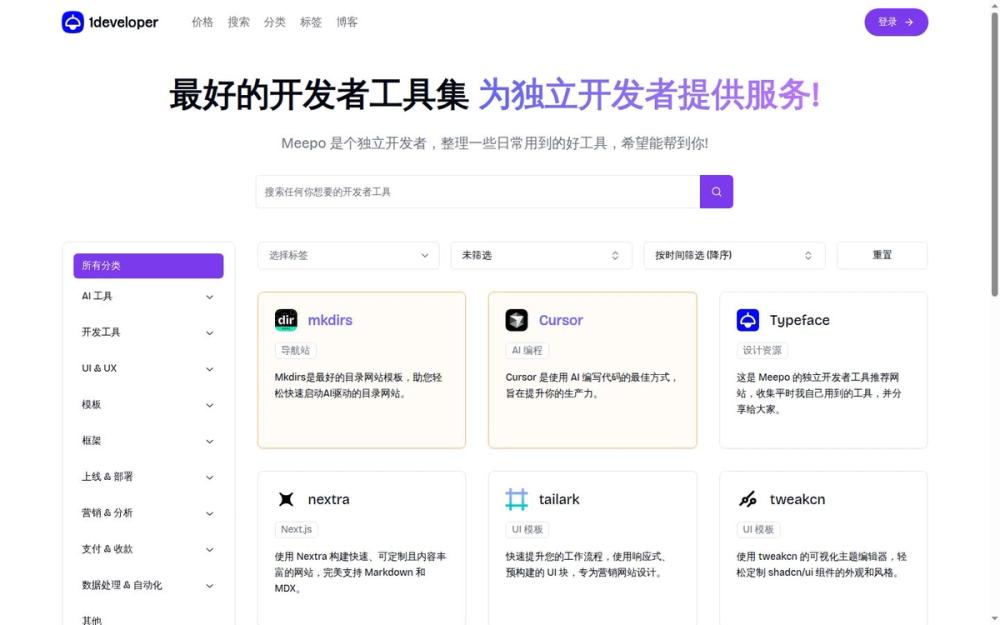This screenshot has width=1000, height=625.
Task: Open the nextra title link
Action: pos(328,499)
